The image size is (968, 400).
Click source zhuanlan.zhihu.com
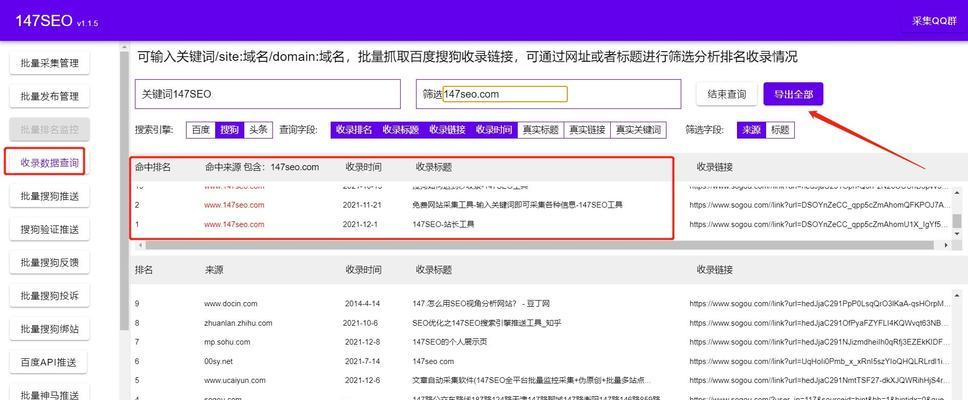[238, 323]
